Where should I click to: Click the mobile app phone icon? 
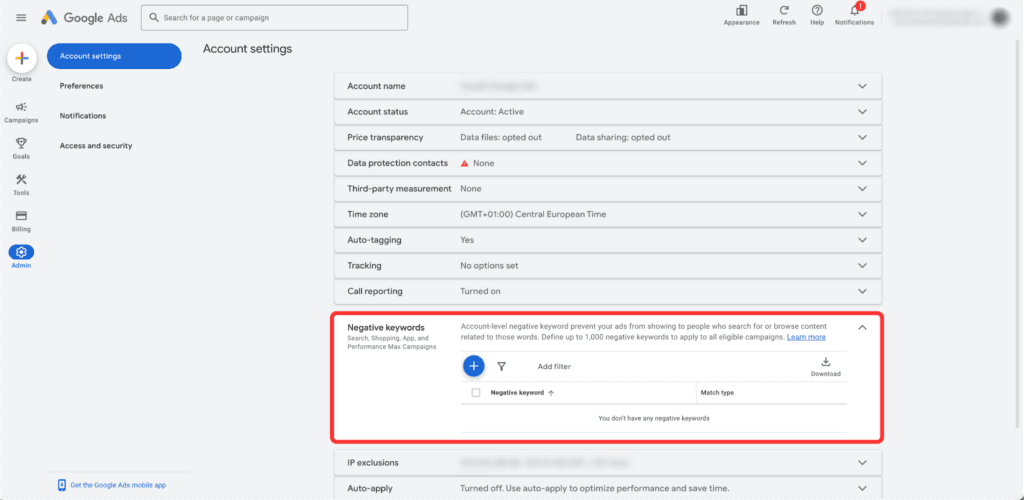[x=62, y=485]
